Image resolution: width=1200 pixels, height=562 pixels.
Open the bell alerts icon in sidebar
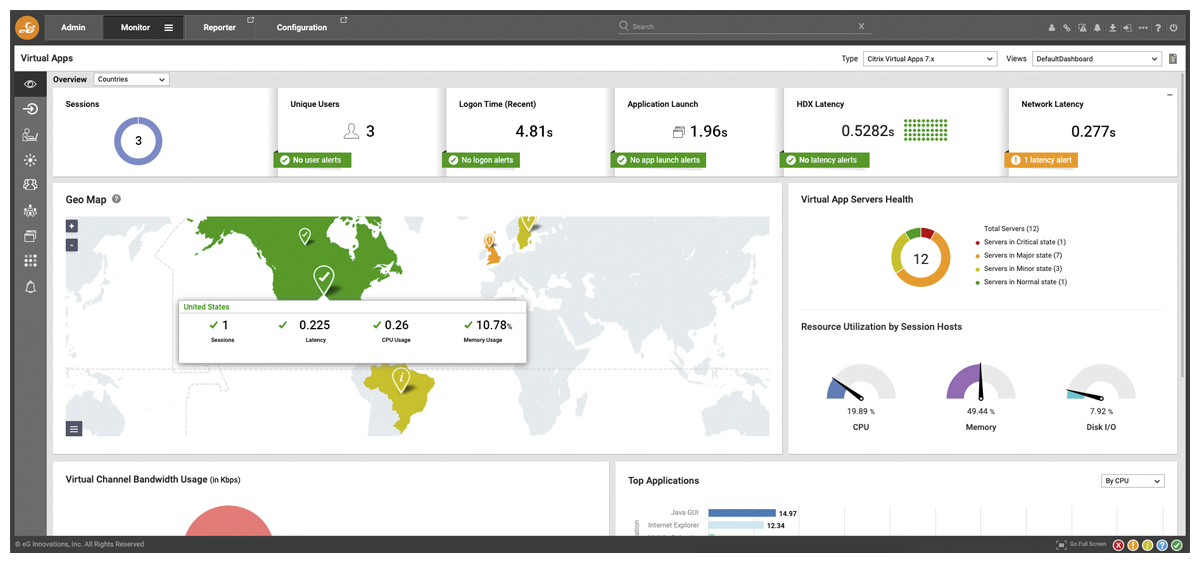tap(30, 287)
